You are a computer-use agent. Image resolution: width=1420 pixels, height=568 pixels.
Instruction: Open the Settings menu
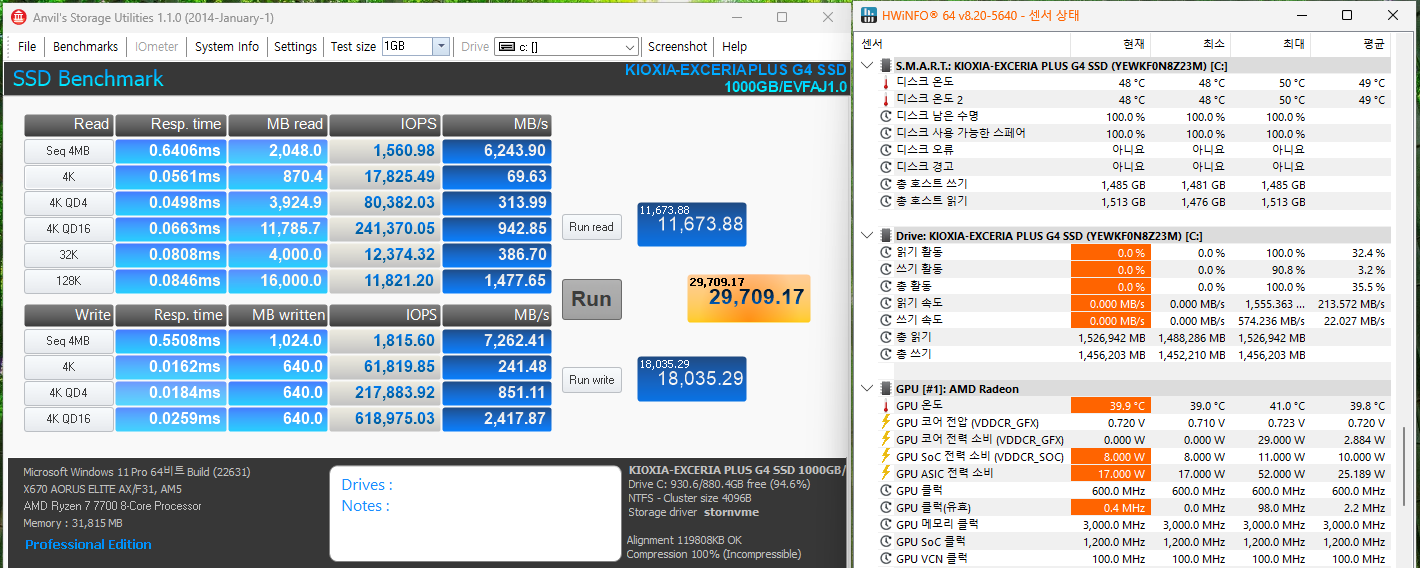coord(295,46)
